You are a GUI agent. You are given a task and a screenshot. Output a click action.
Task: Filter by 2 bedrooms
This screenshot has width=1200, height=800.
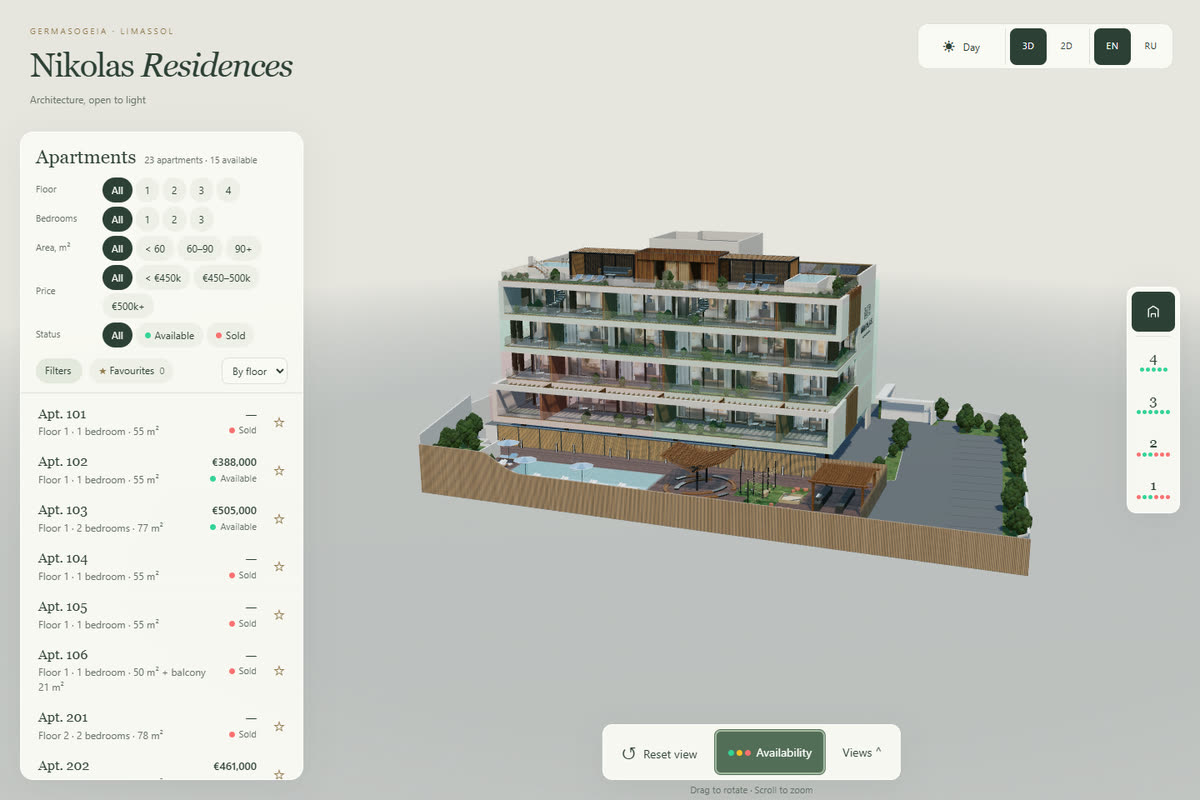pos(174,220)
